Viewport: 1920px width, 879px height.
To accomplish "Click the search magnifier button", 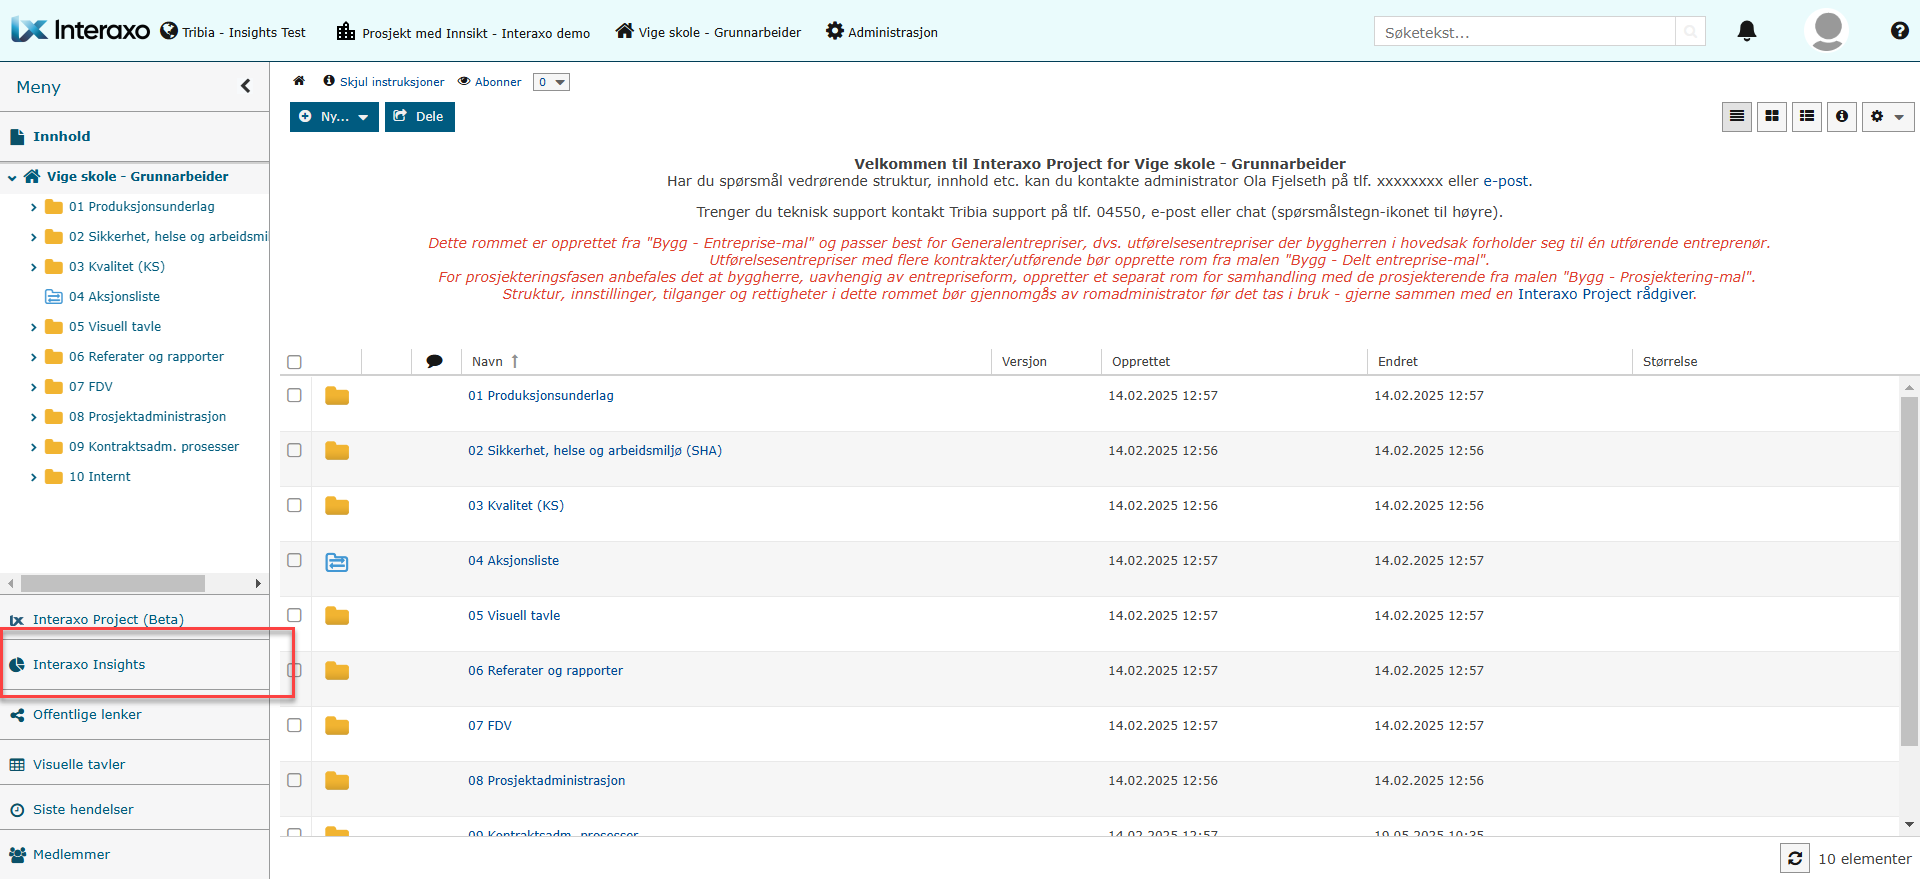I will click(x=1690, y=32).
